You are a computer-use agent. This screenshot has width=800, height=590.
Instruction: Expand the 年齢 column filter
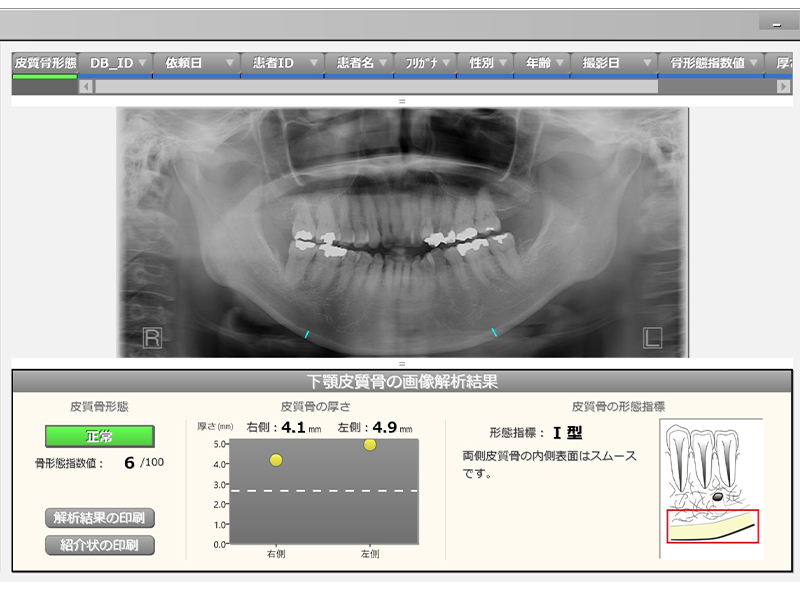pos(557,63)
